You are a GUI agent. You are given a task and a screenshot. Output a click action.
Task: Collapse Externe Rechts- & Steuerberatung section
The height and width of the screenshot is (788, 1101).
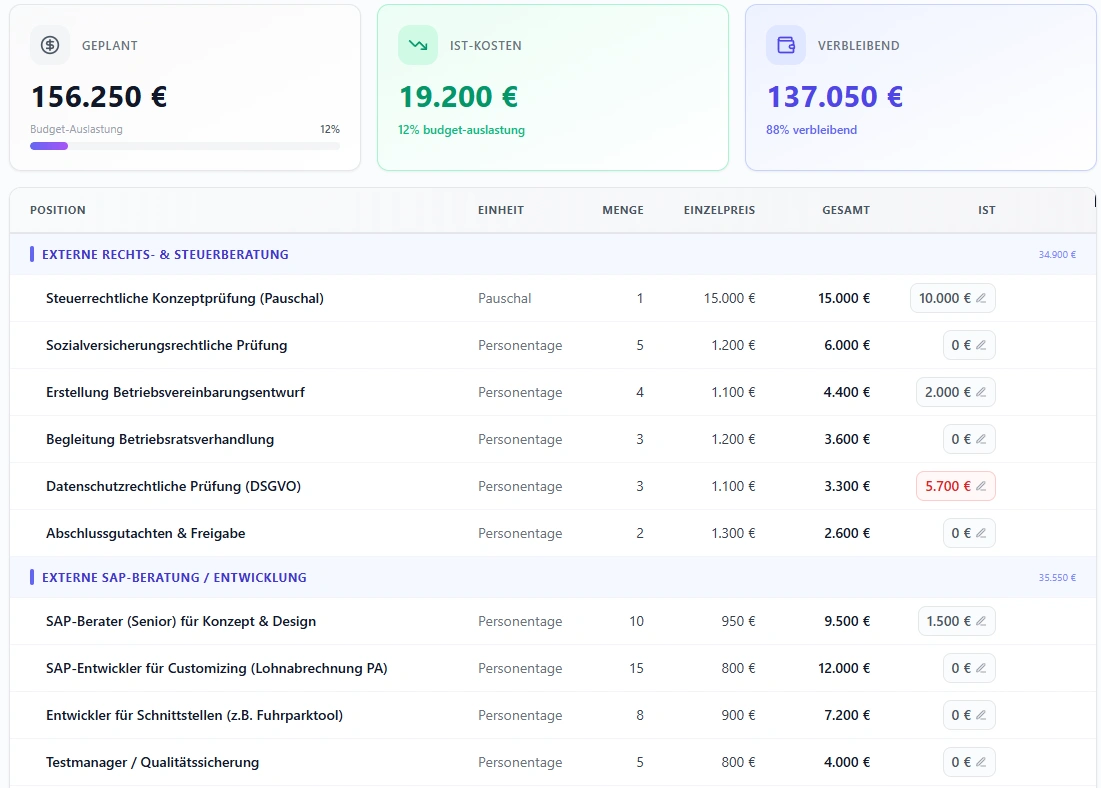(165, 255)
